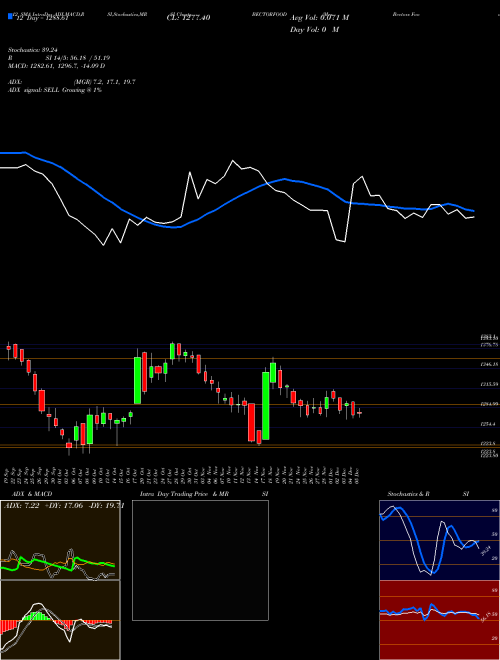Open the blue Stochastics chart panel
Image resolution: width=500 pixels, height=660 pixels.
[439, 540]
